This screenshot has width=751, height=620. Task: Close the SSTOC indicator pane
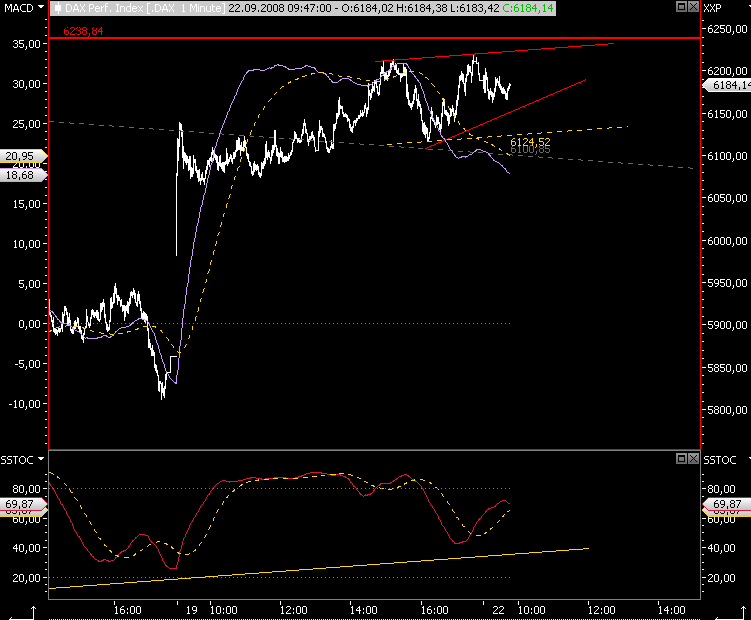pyautogui.click(x=693, y=459)
